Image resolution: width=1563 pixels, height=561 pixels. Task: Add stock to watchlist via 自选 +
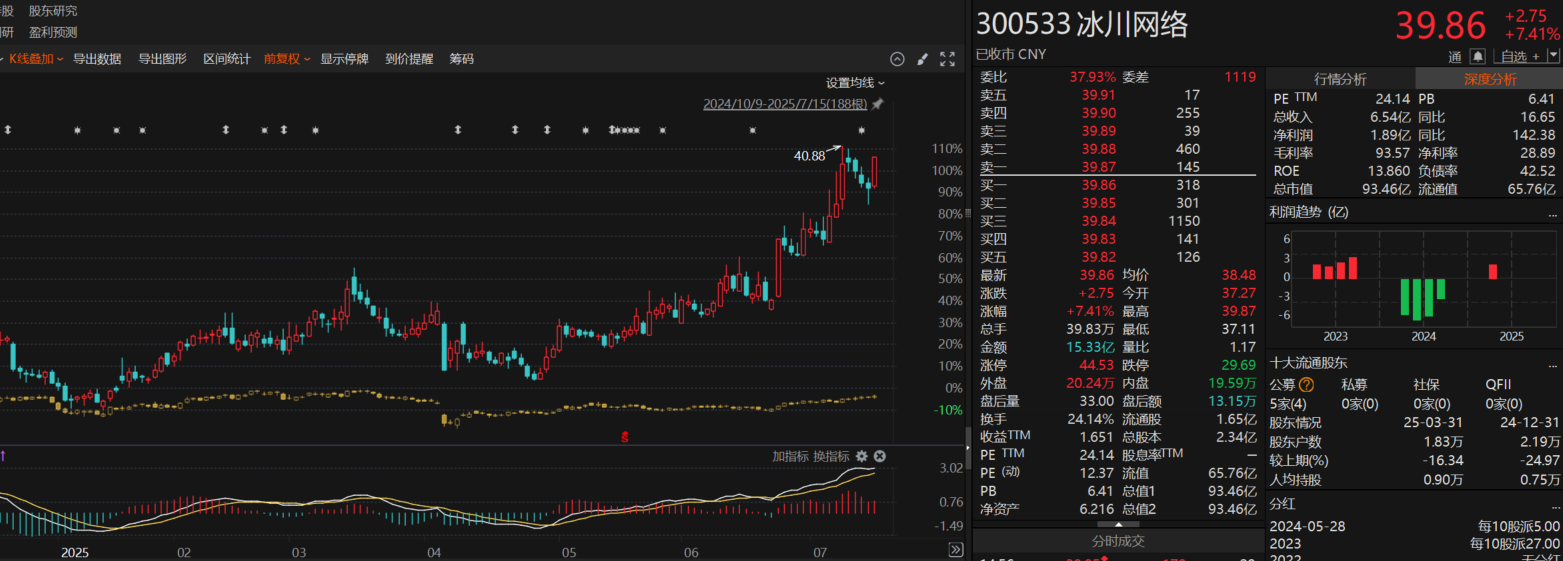(x=1520, y=56)
